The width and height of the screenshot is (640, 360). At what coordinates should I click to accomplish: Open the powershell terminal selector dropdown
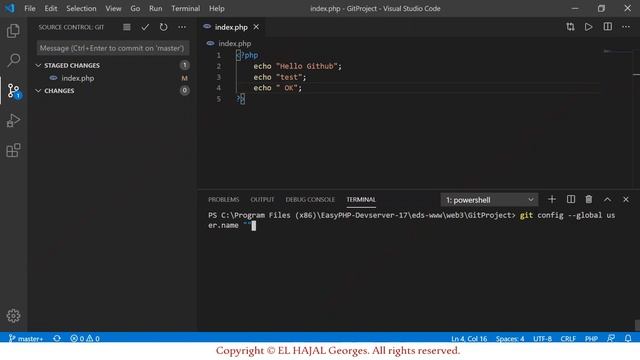point(489,200)
